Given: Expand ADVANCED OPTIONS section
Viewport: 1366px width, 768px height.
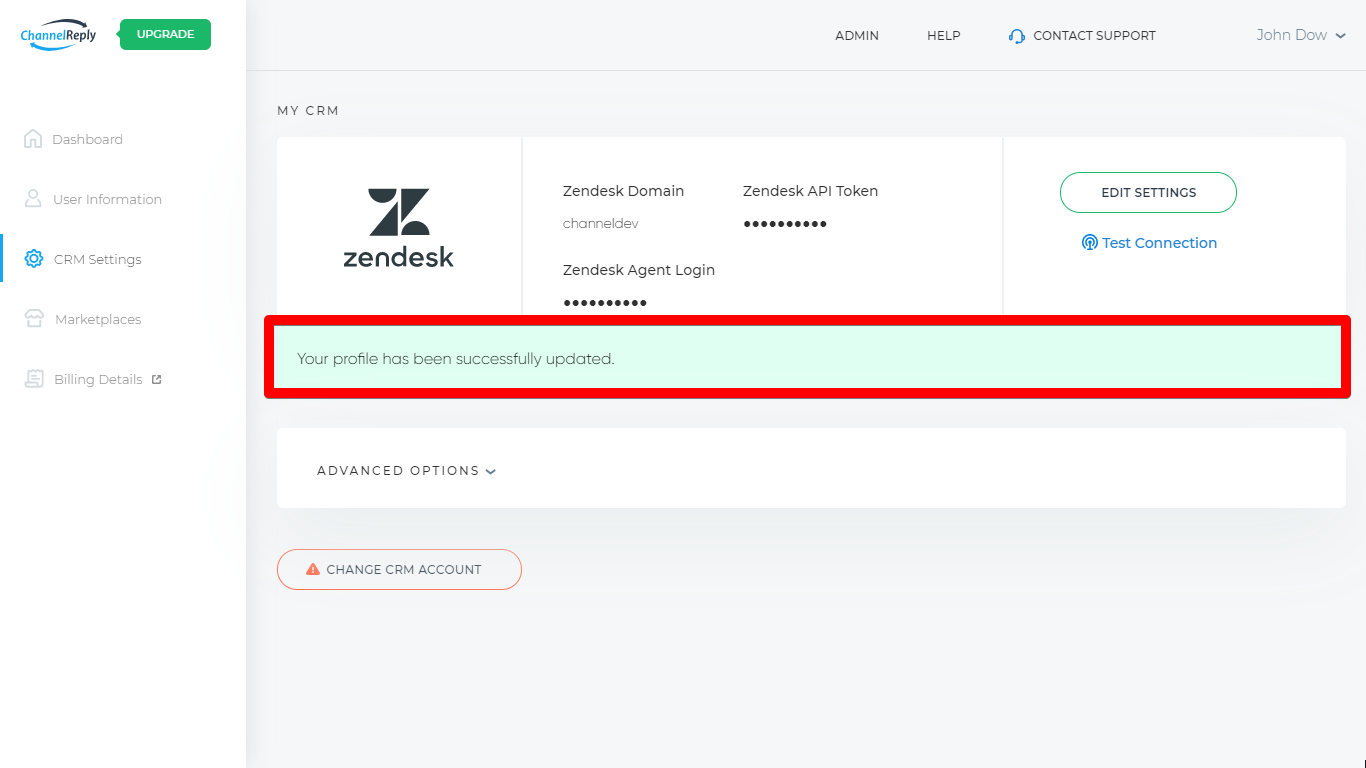Looking at the screenshot, I should 407,471.
